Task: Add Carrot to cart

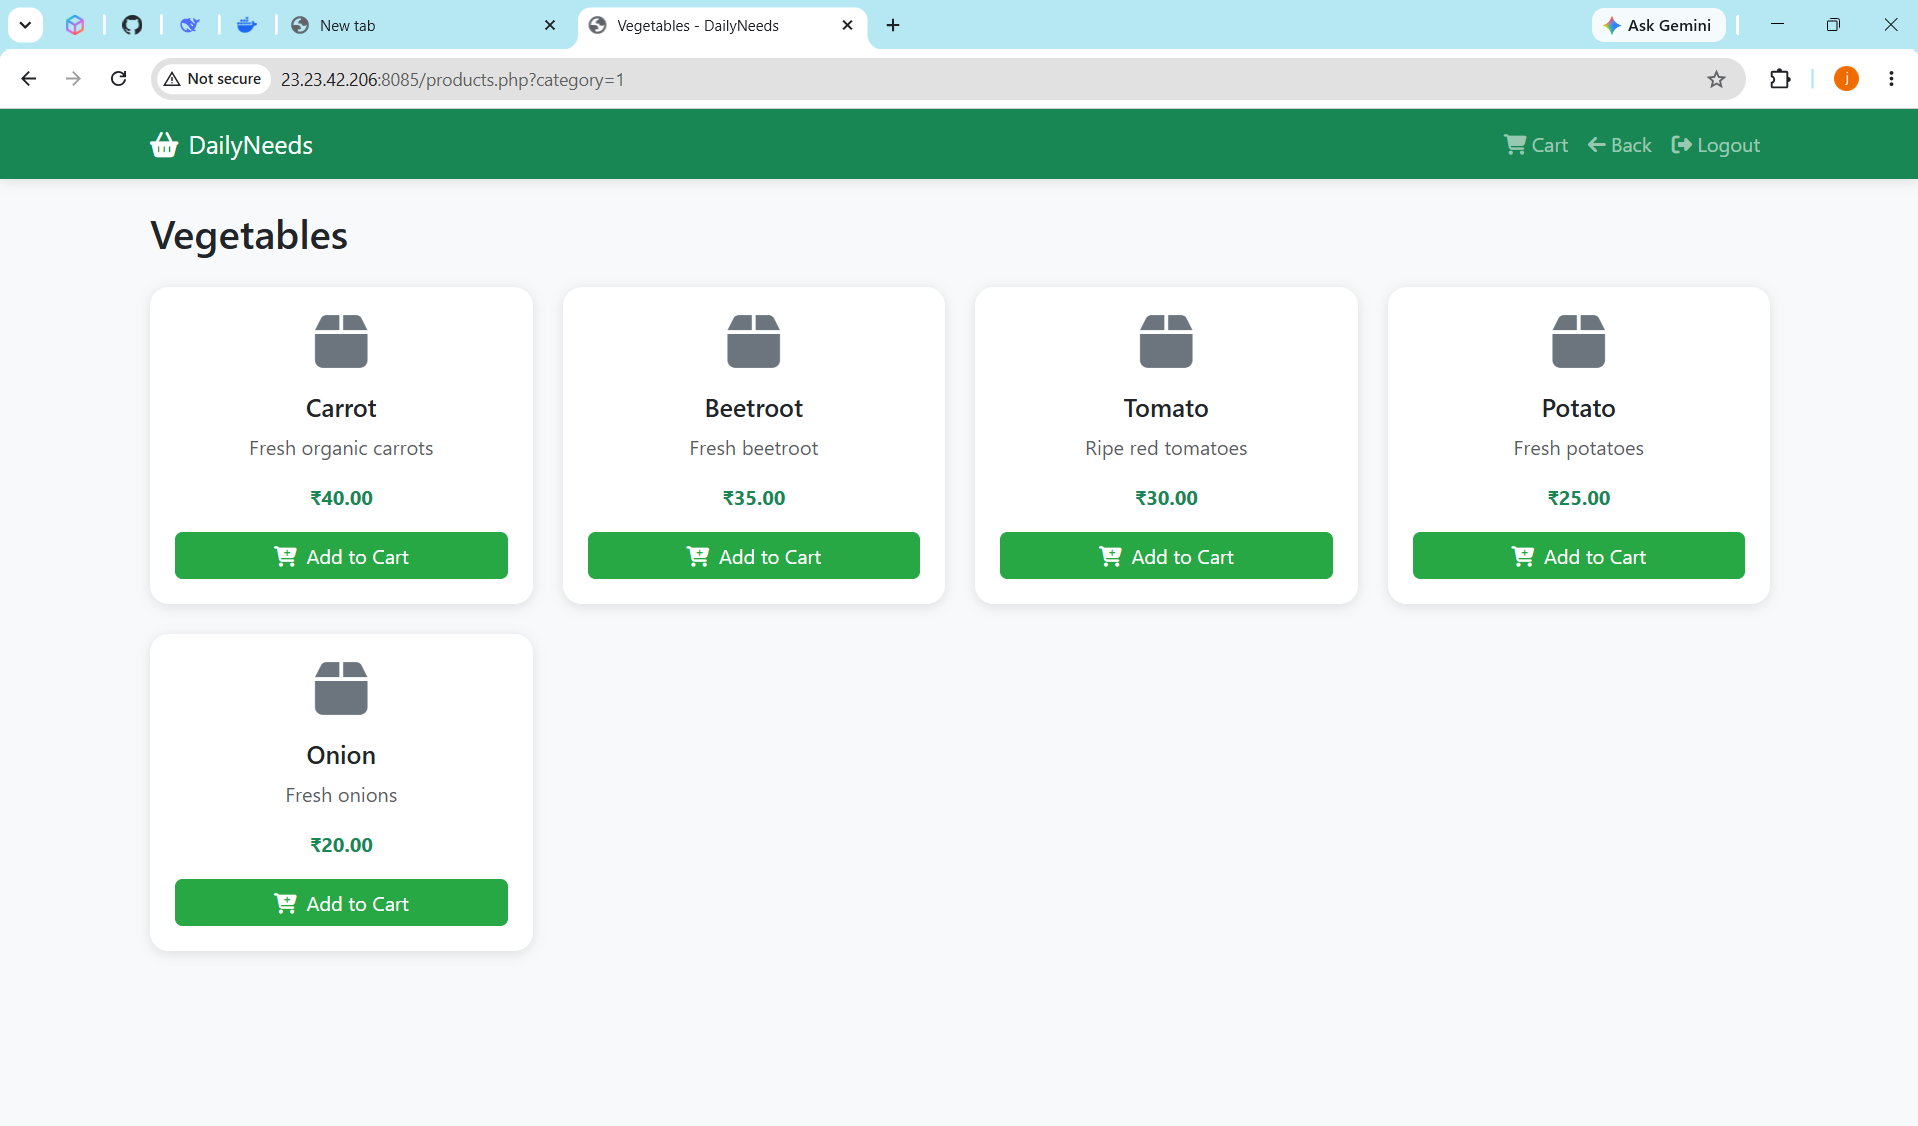Action: pyautogui.click(x=341, y=556)
